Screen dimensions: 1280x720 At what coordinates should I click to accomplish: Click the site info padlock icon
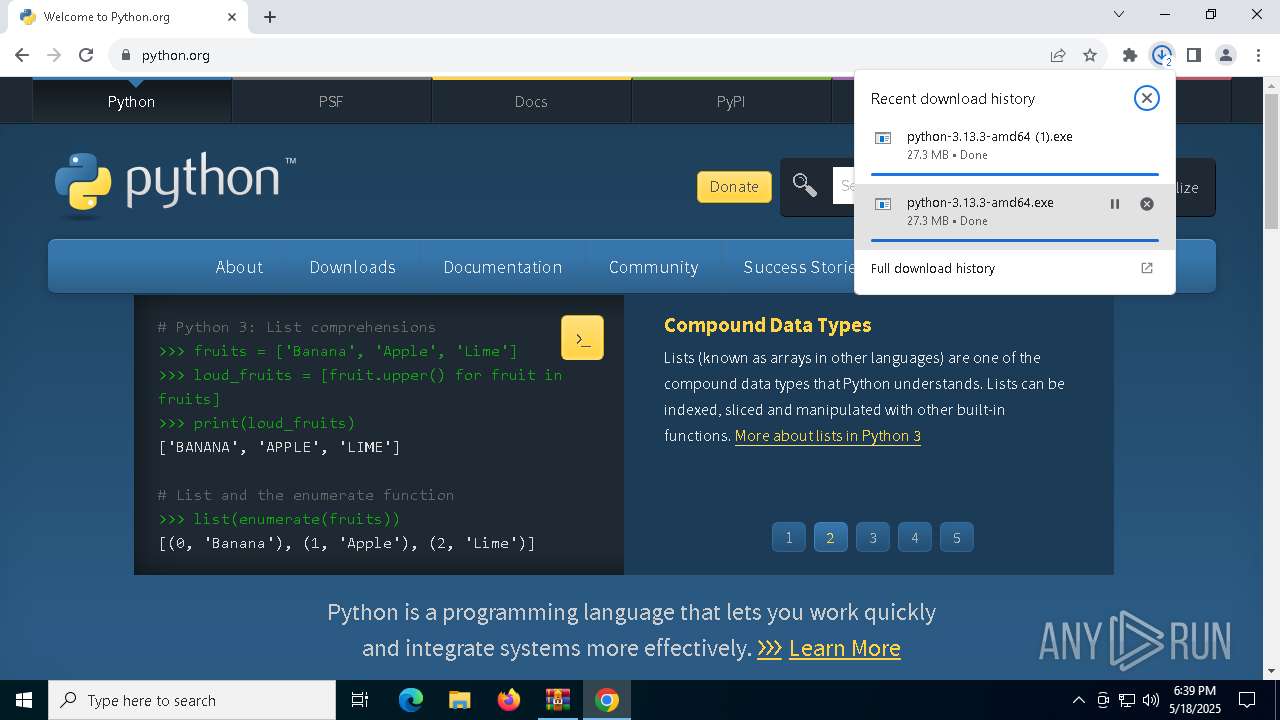[x=126, y=55]
